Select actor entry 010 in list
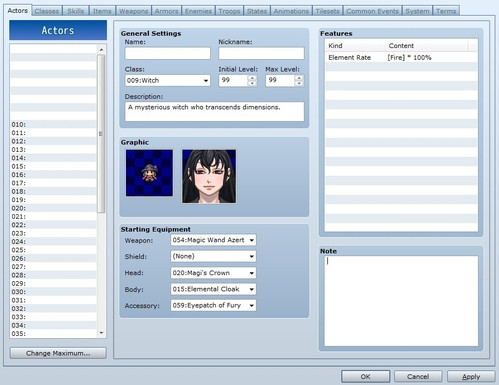 [x=53, y=125]
